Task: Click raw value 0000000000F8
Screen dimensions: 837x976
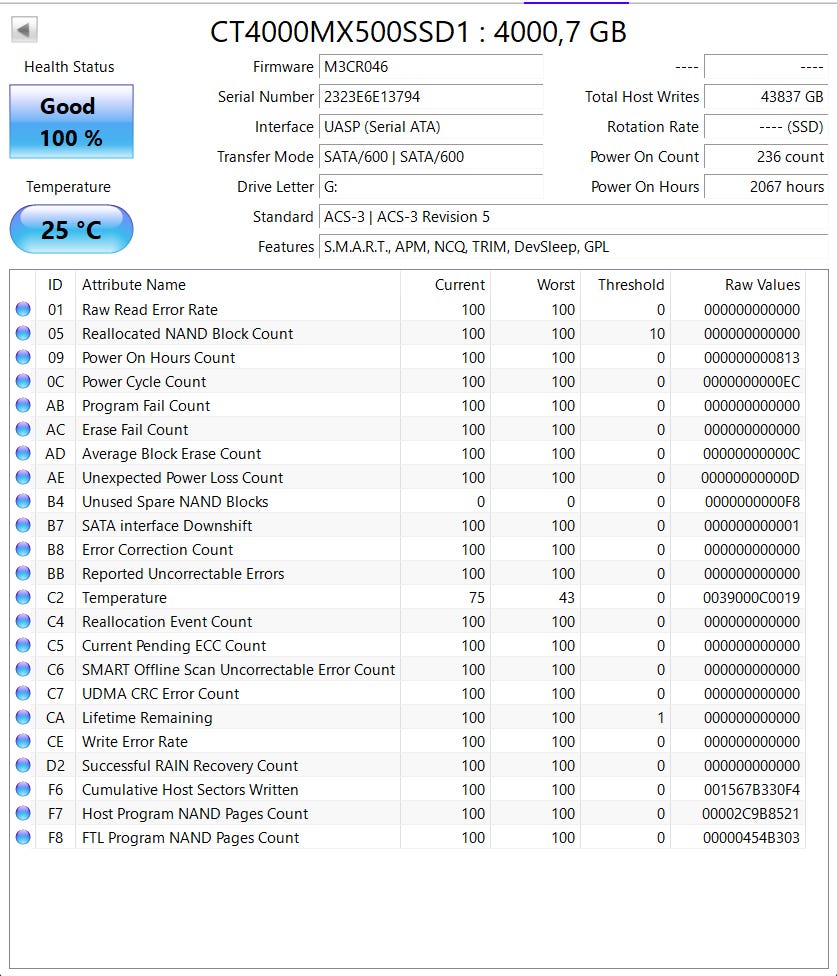Action: click(x=752, y=502)
